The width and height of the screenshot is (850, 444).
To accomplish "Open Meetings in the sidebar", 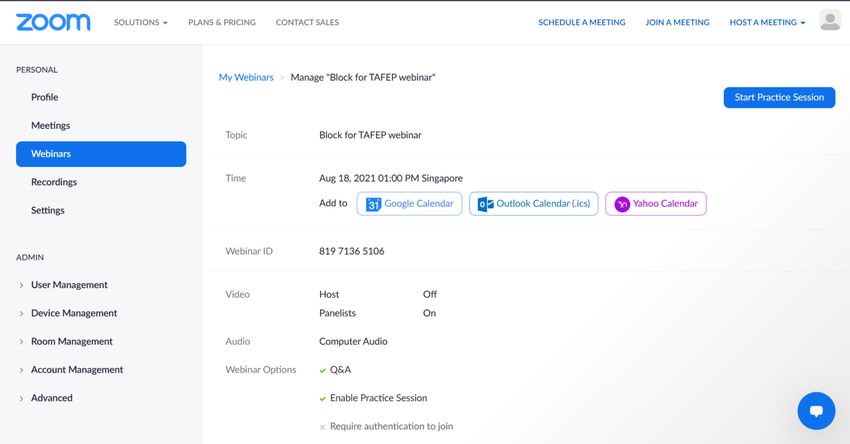I will tap(50, 126).
